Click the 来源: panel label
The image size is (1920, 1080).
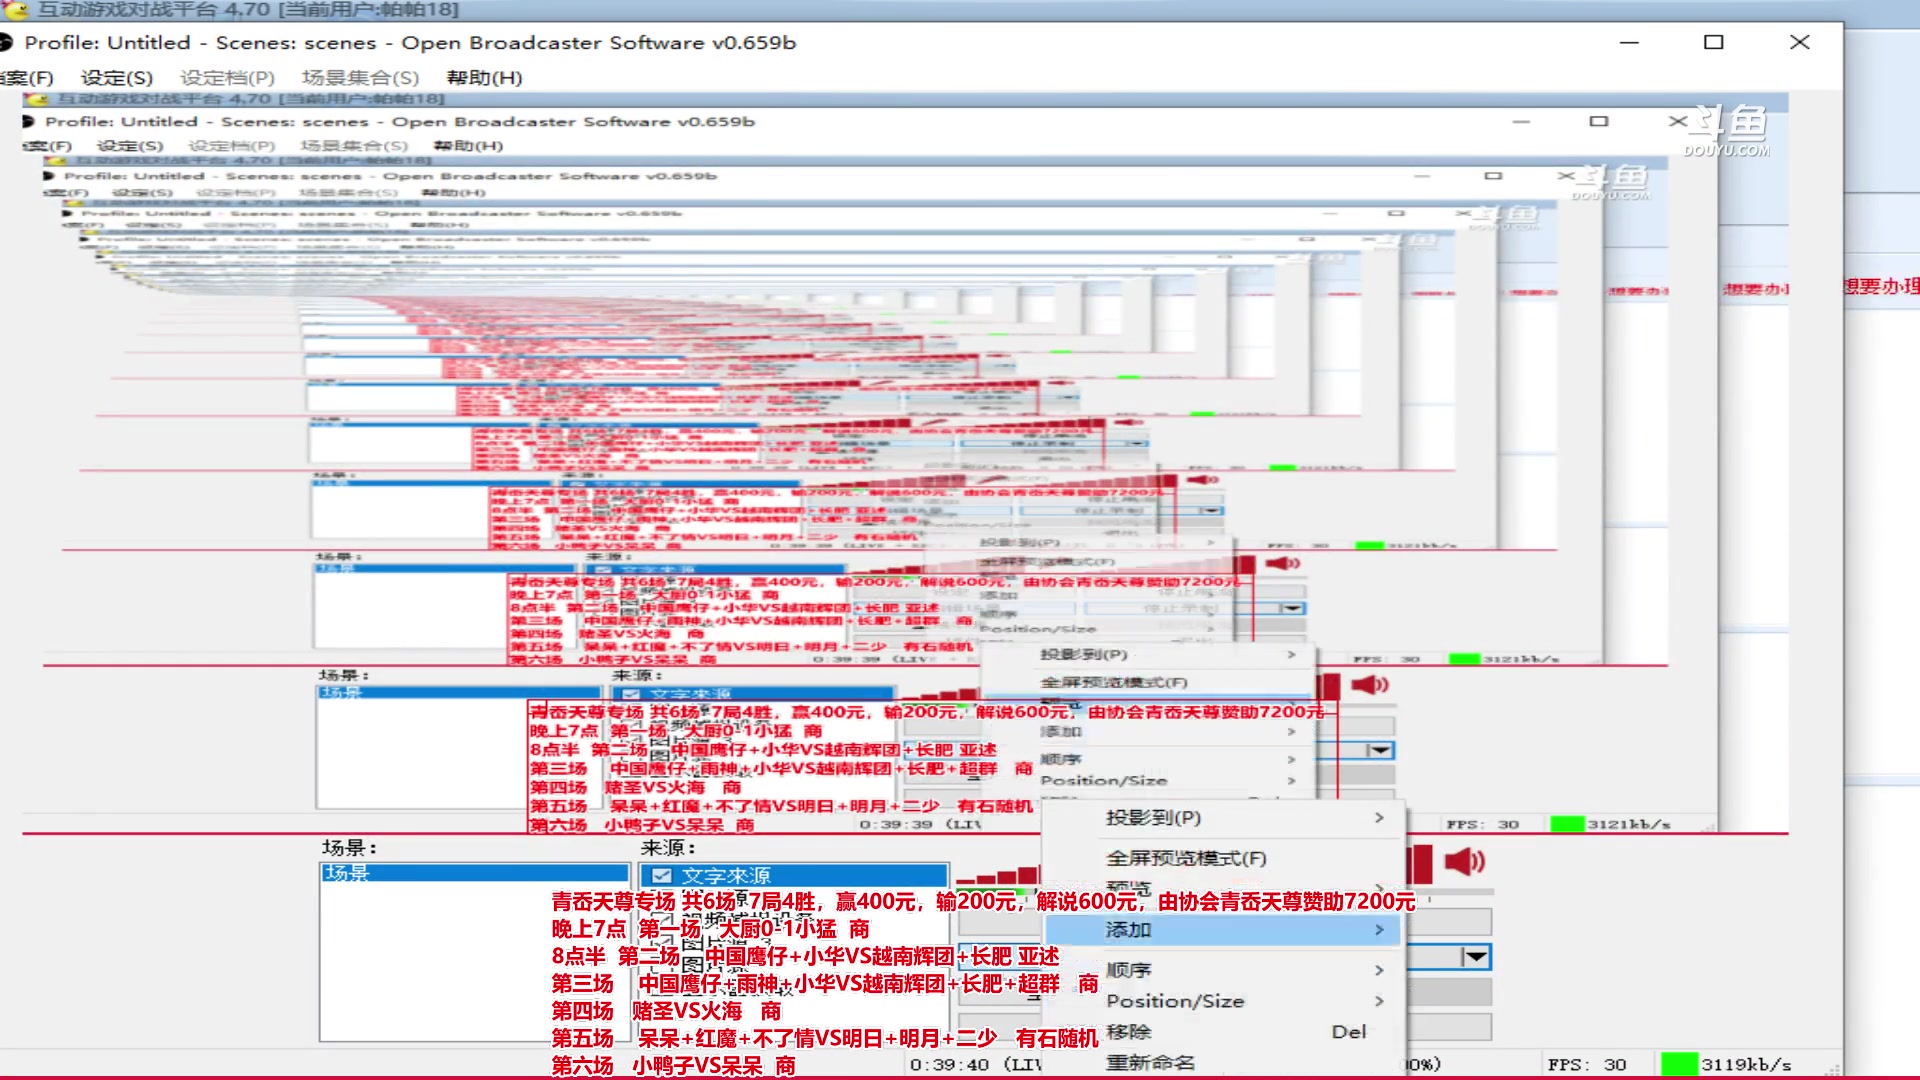point(668,848)
